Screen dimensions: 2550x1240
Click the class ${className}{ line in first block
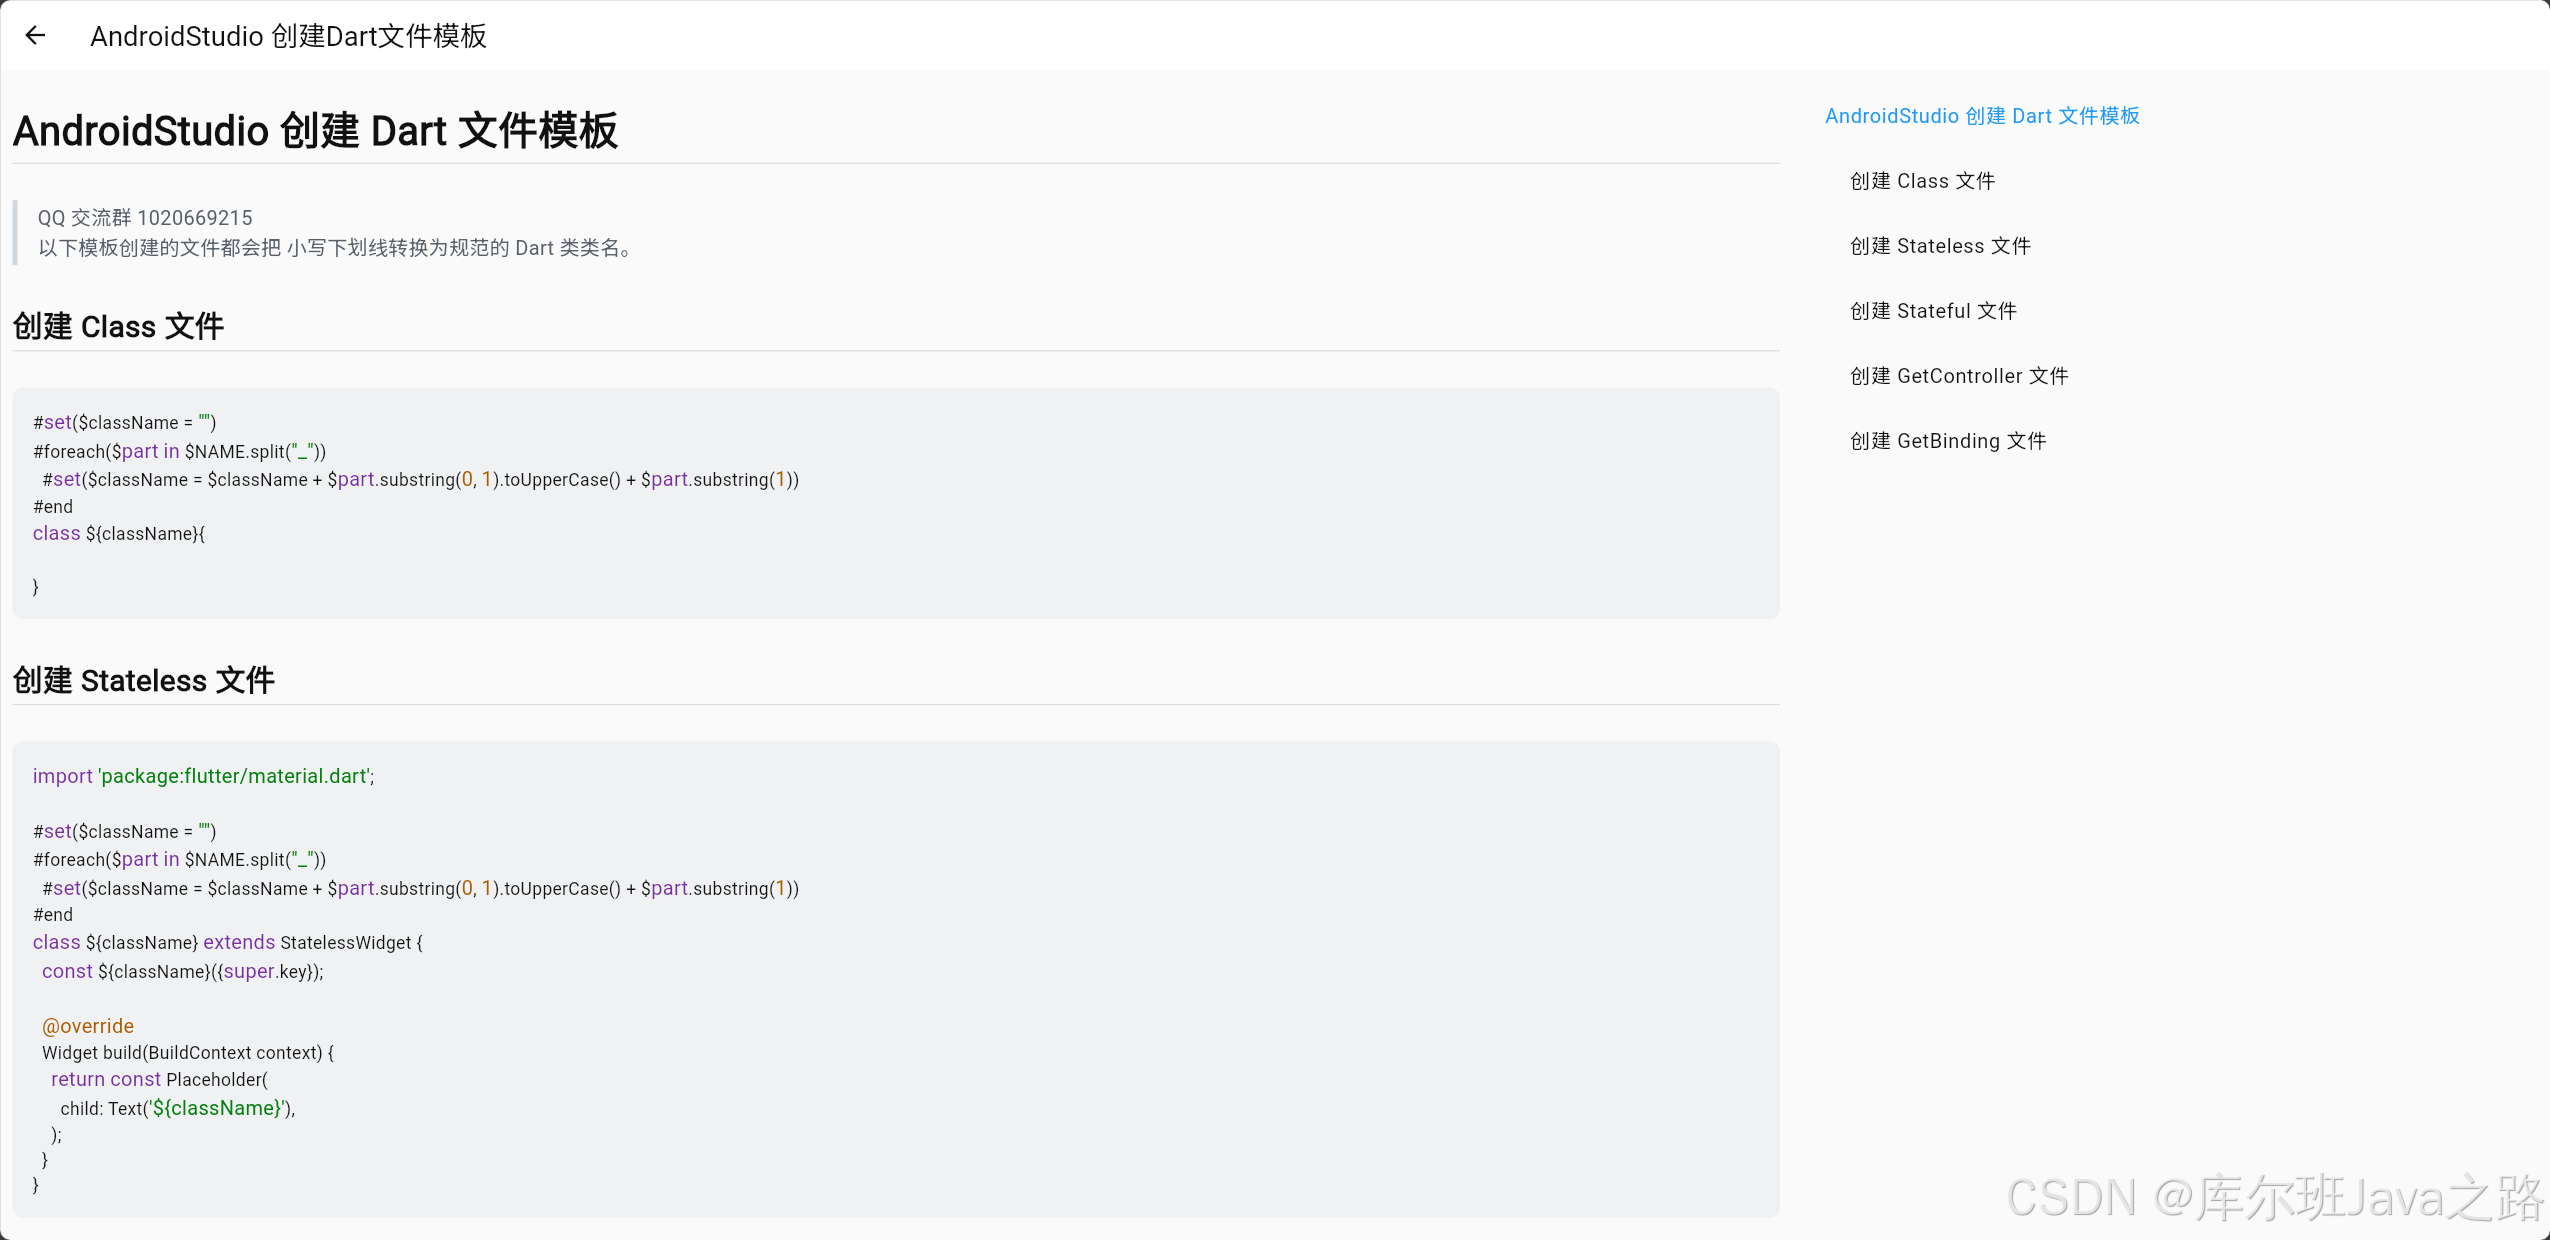[118, 534]
